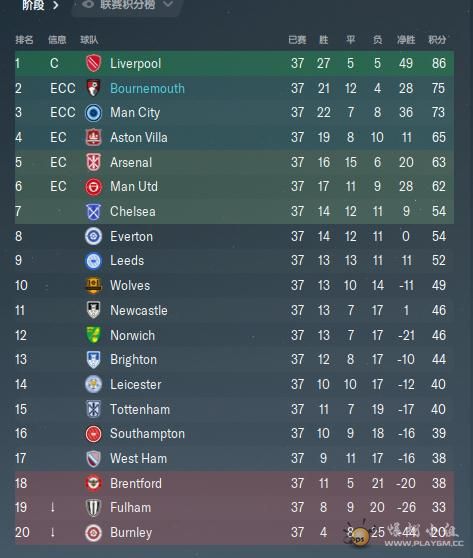Click the Bournemouth club badge

93,88
